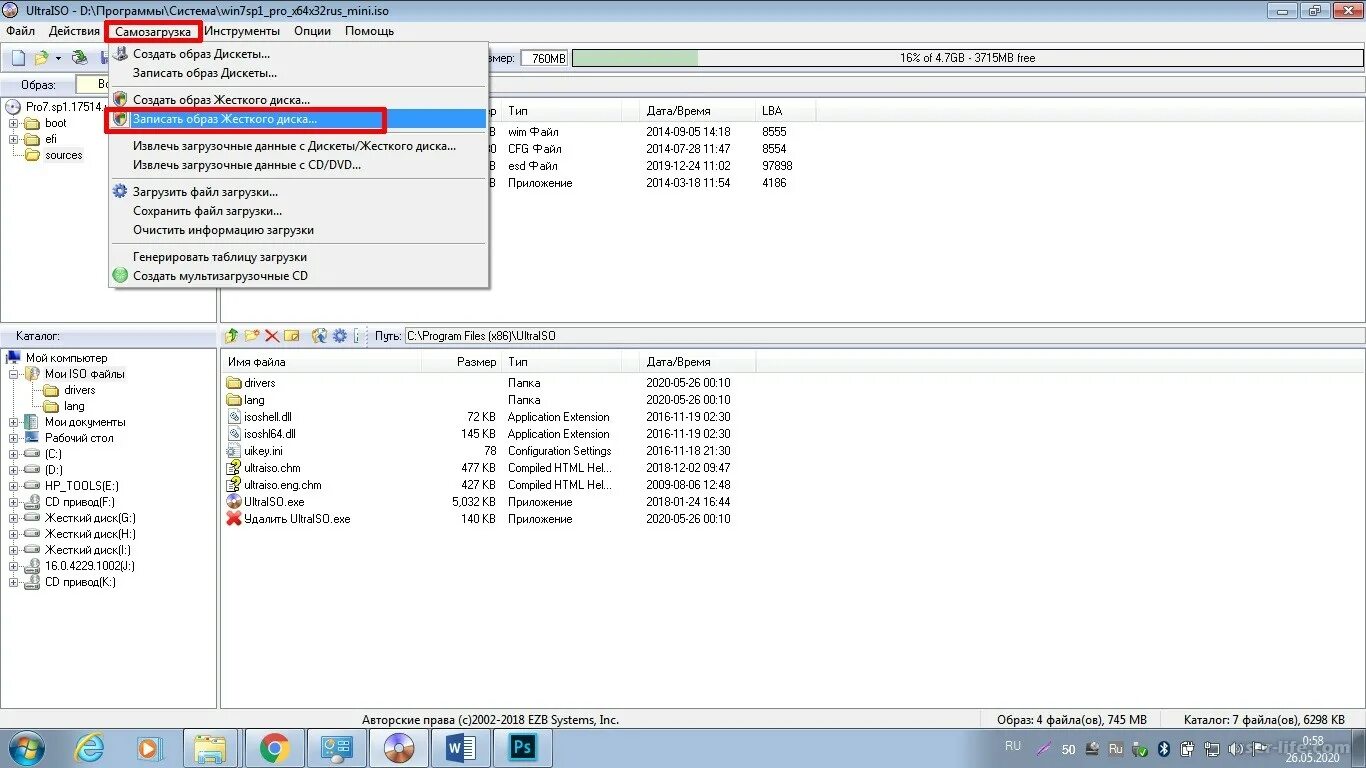Open Photoshop from the taskbar
Viewport: 1366px width, 768px height.
point(524,748)
